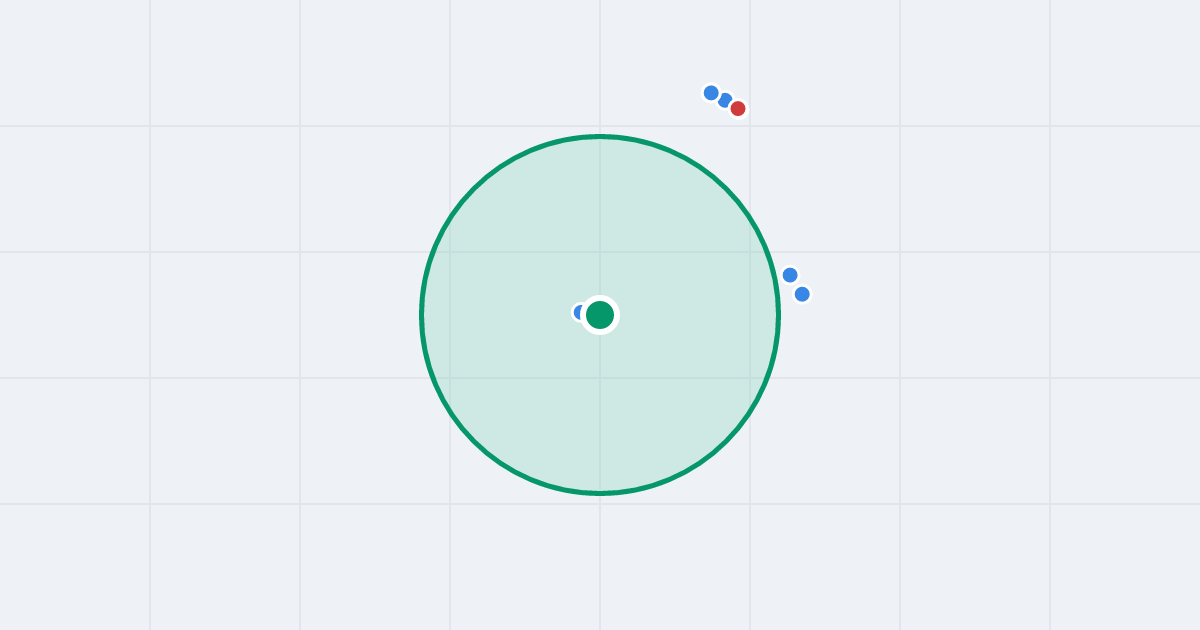Viewport: 1200px width, 630px height.
Task: Click the lower blue dot right of the circle
Action: [802, 294]
